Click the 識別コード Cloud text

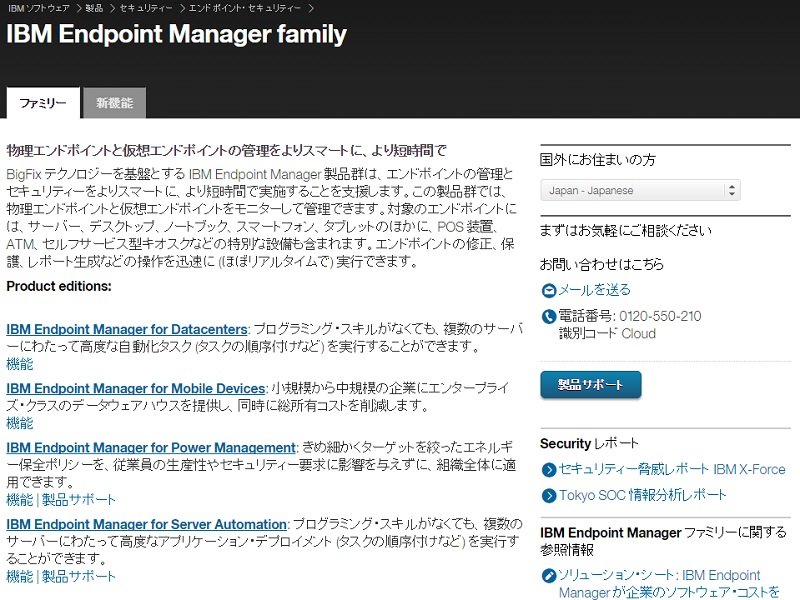tap(607, 334)
